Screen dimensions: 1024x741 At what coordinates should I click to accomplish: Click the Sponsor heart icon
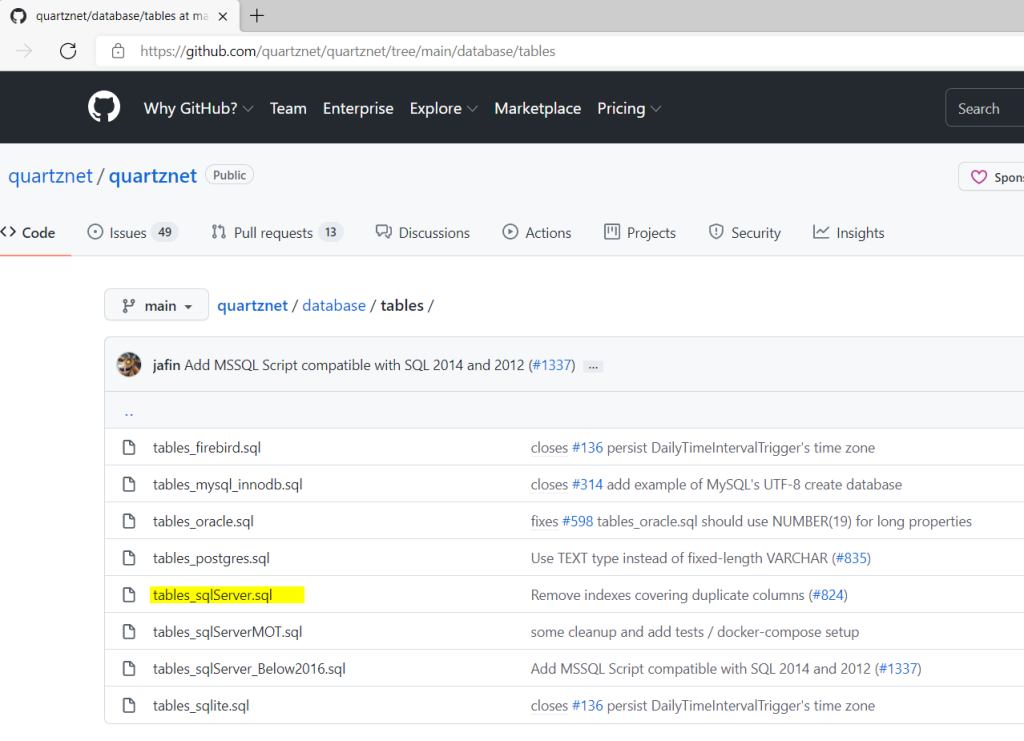(x=978, y=175)
